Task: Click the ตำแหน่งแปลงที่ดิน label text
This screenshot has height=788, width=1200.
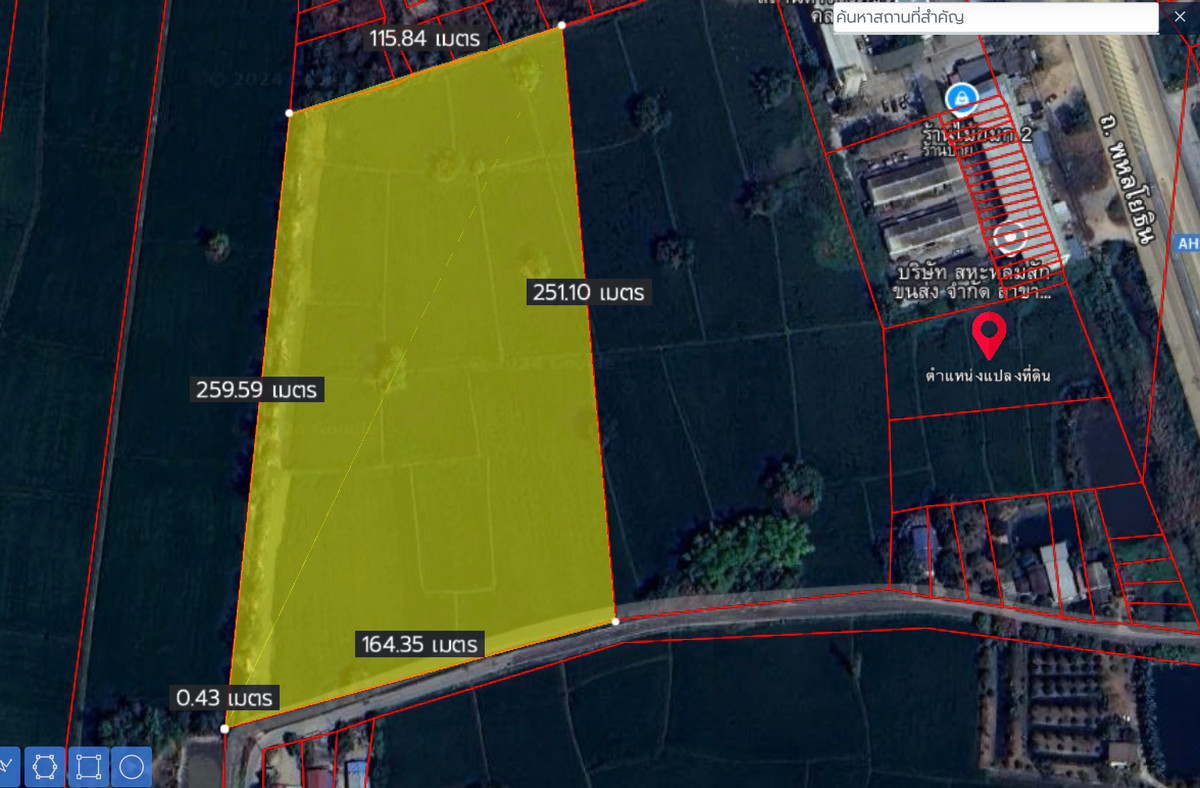Action: pyautogui.click(x=988, y=376)
